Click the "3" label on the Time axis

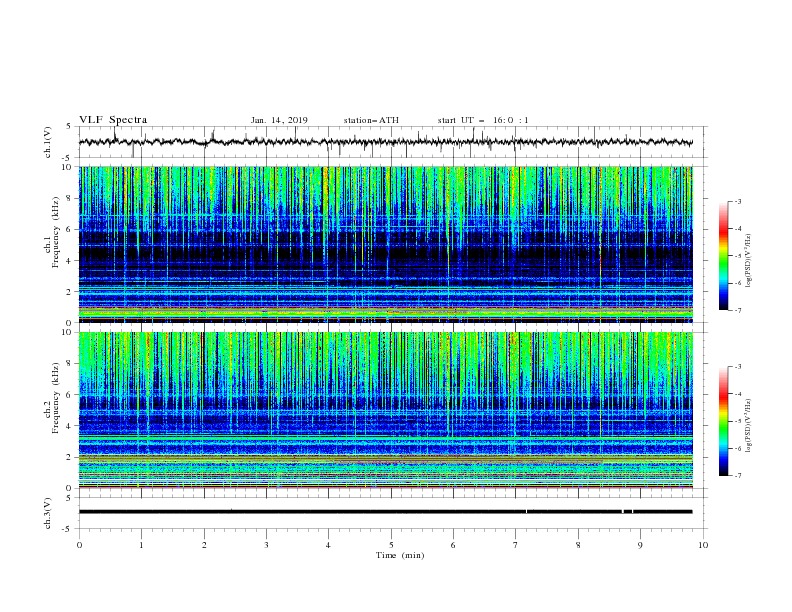[x=266, y=545]
